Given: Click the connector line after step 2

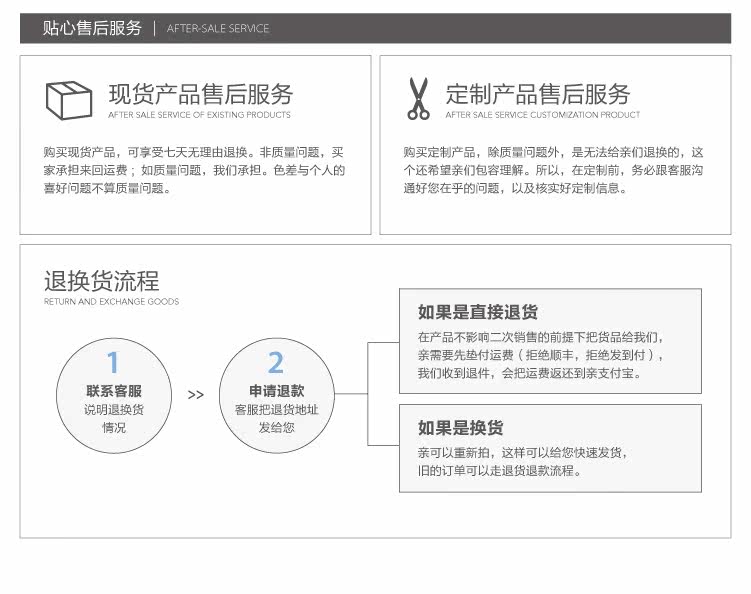Looking at the screenshot, I should coord(351,394).
